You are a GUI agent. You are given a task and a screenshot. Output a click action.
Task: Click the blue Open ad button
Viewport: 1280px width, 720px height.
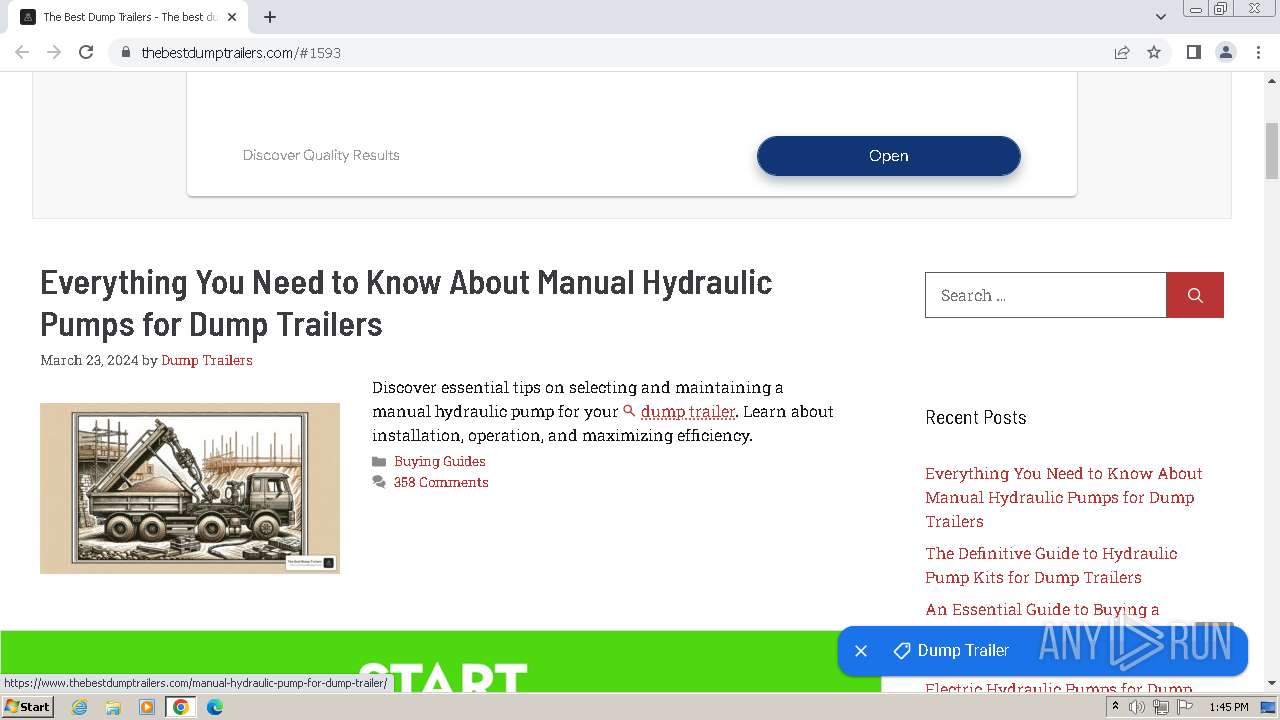(x=888, y=156)
